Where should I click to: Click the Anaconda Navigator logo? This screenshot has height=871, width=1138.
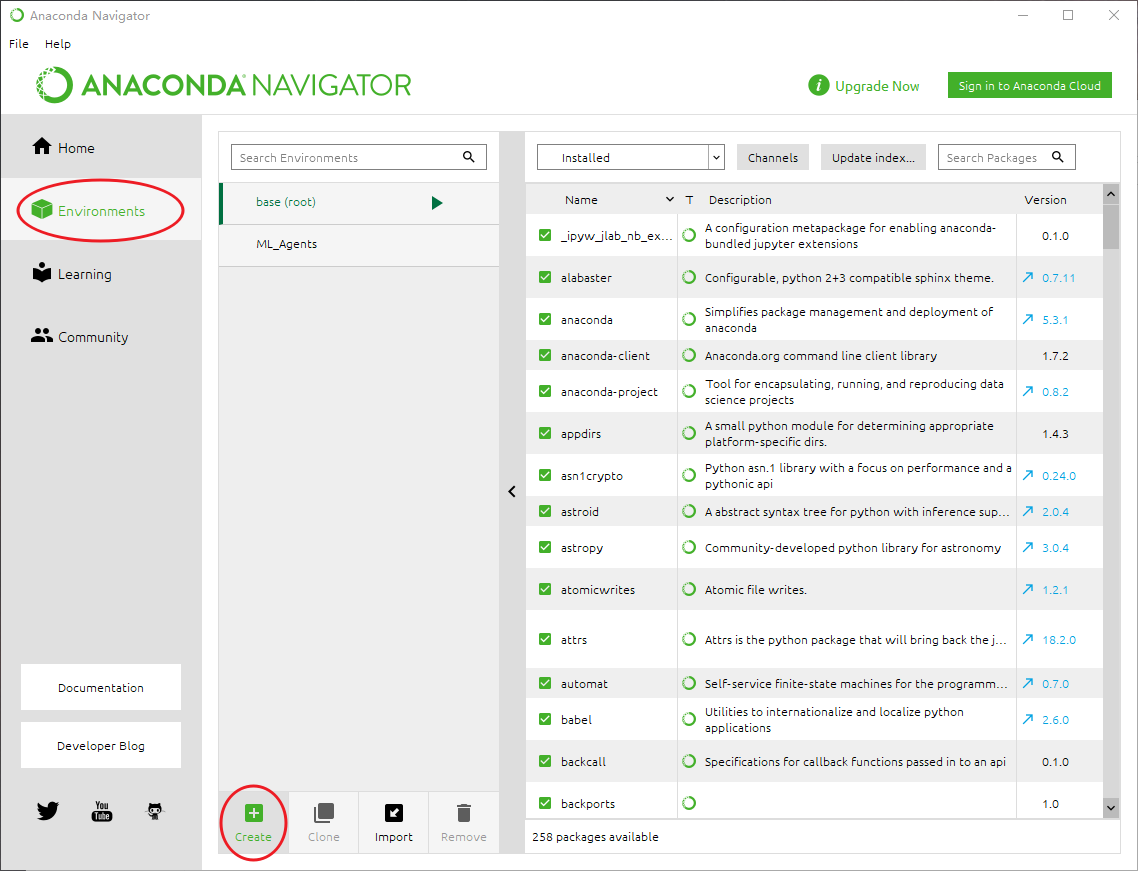point(224,85)
